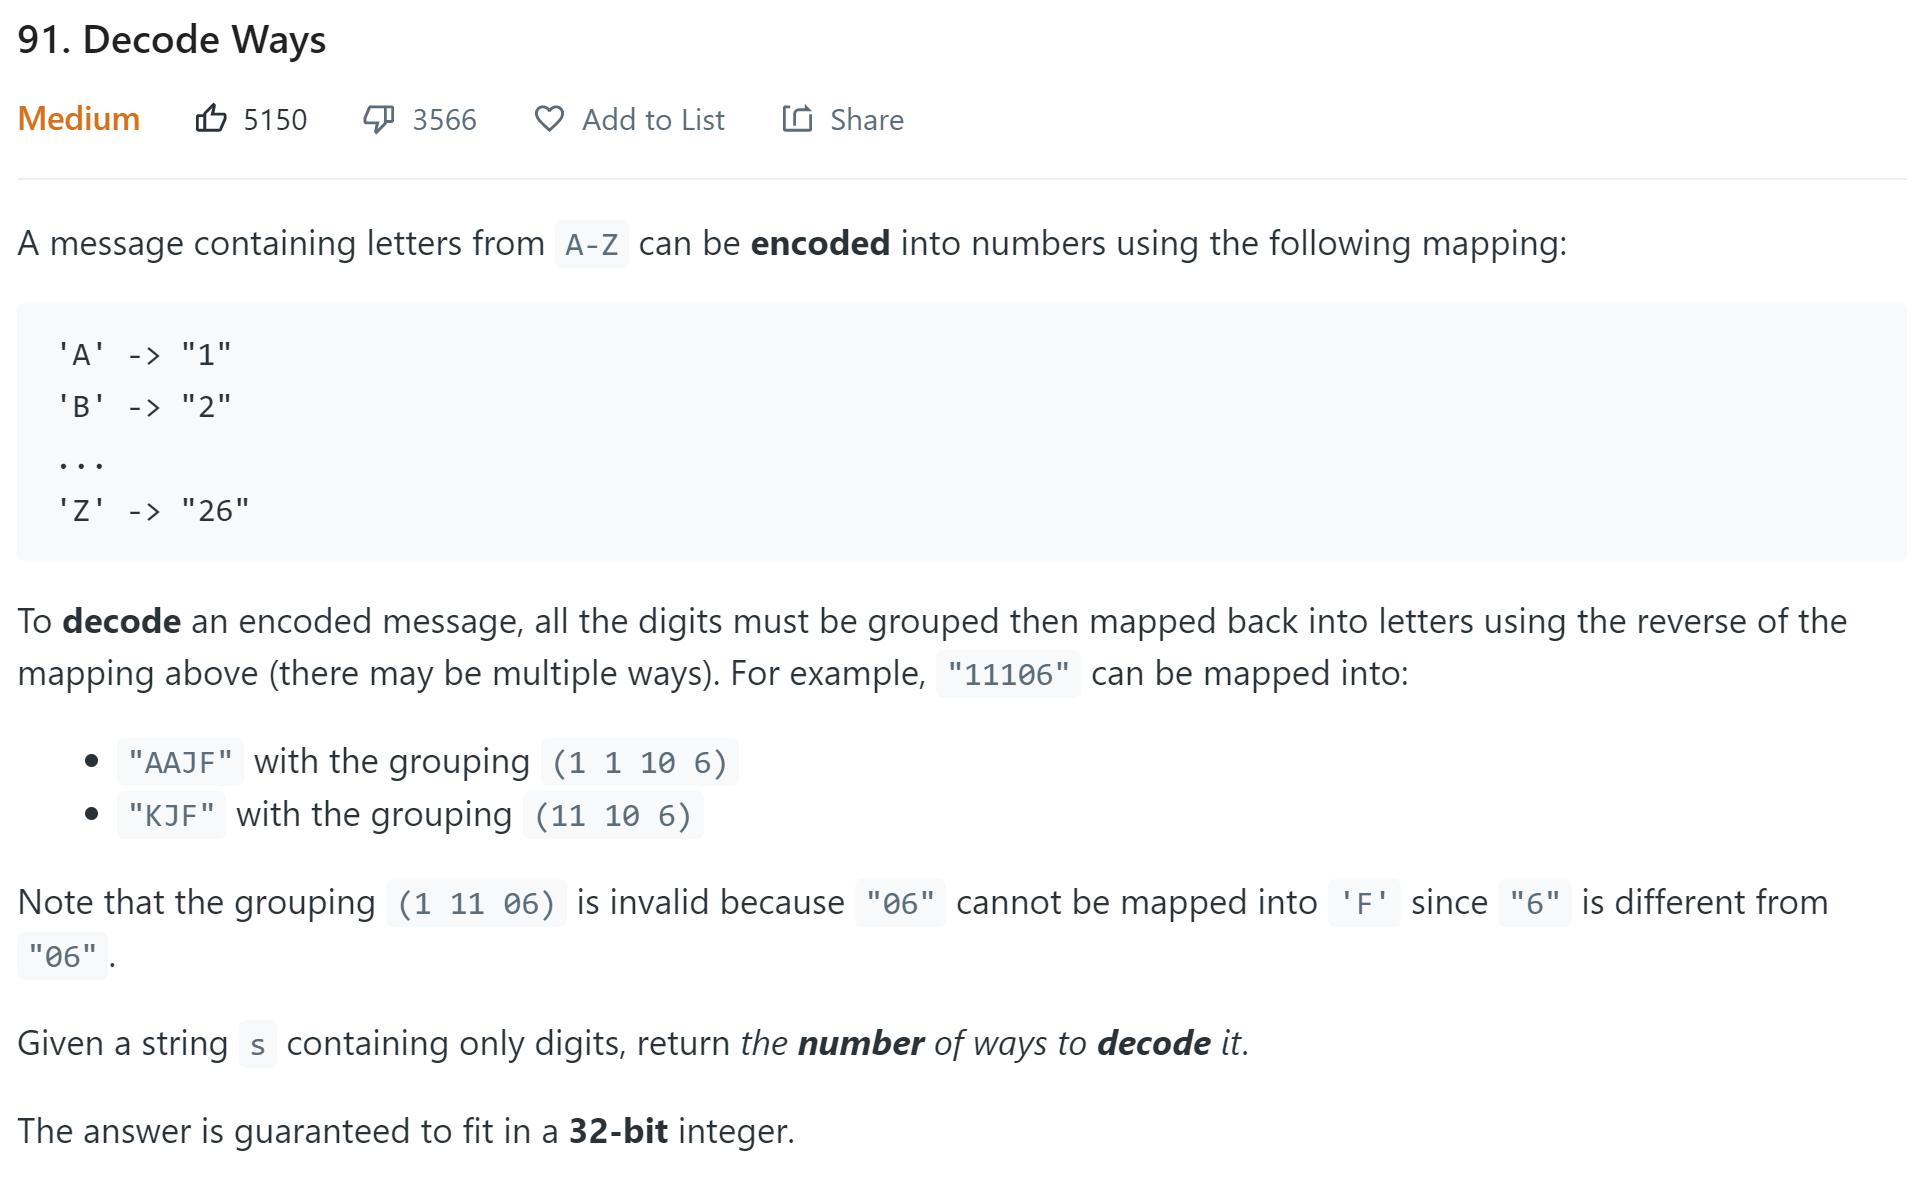Click the "11106" example code snippet
1917x1185 pixels.
pyautogui.click(x=1008, y=674)
